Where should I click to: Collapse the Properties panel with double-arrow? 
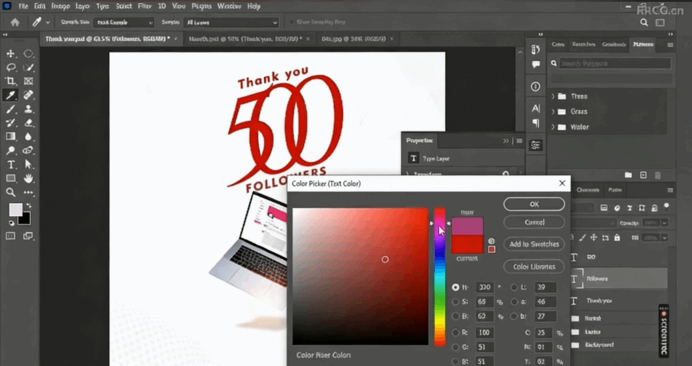pyautogui.click(x=506, y=141)
